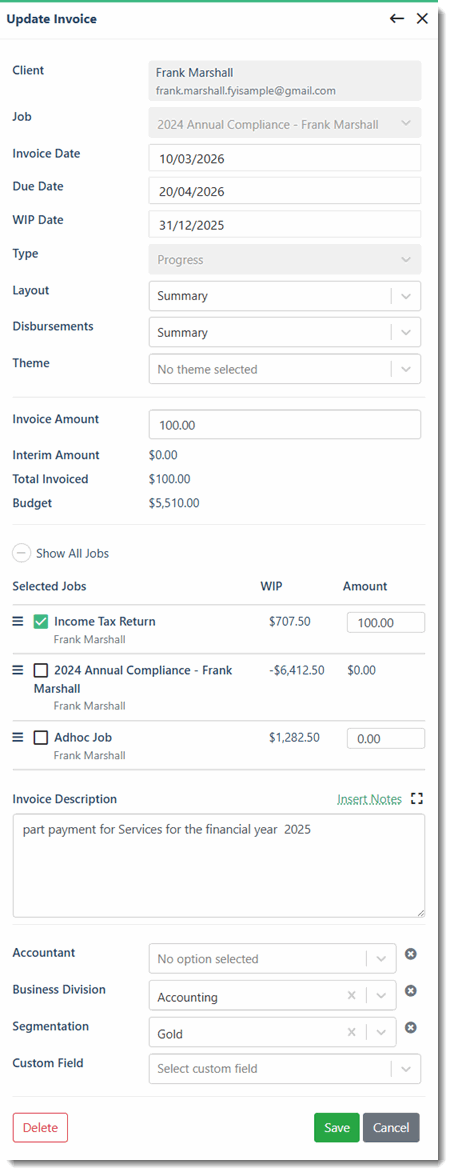
Task: Clear the Accounting value in Business Division
Action: [x=351, y=996]
